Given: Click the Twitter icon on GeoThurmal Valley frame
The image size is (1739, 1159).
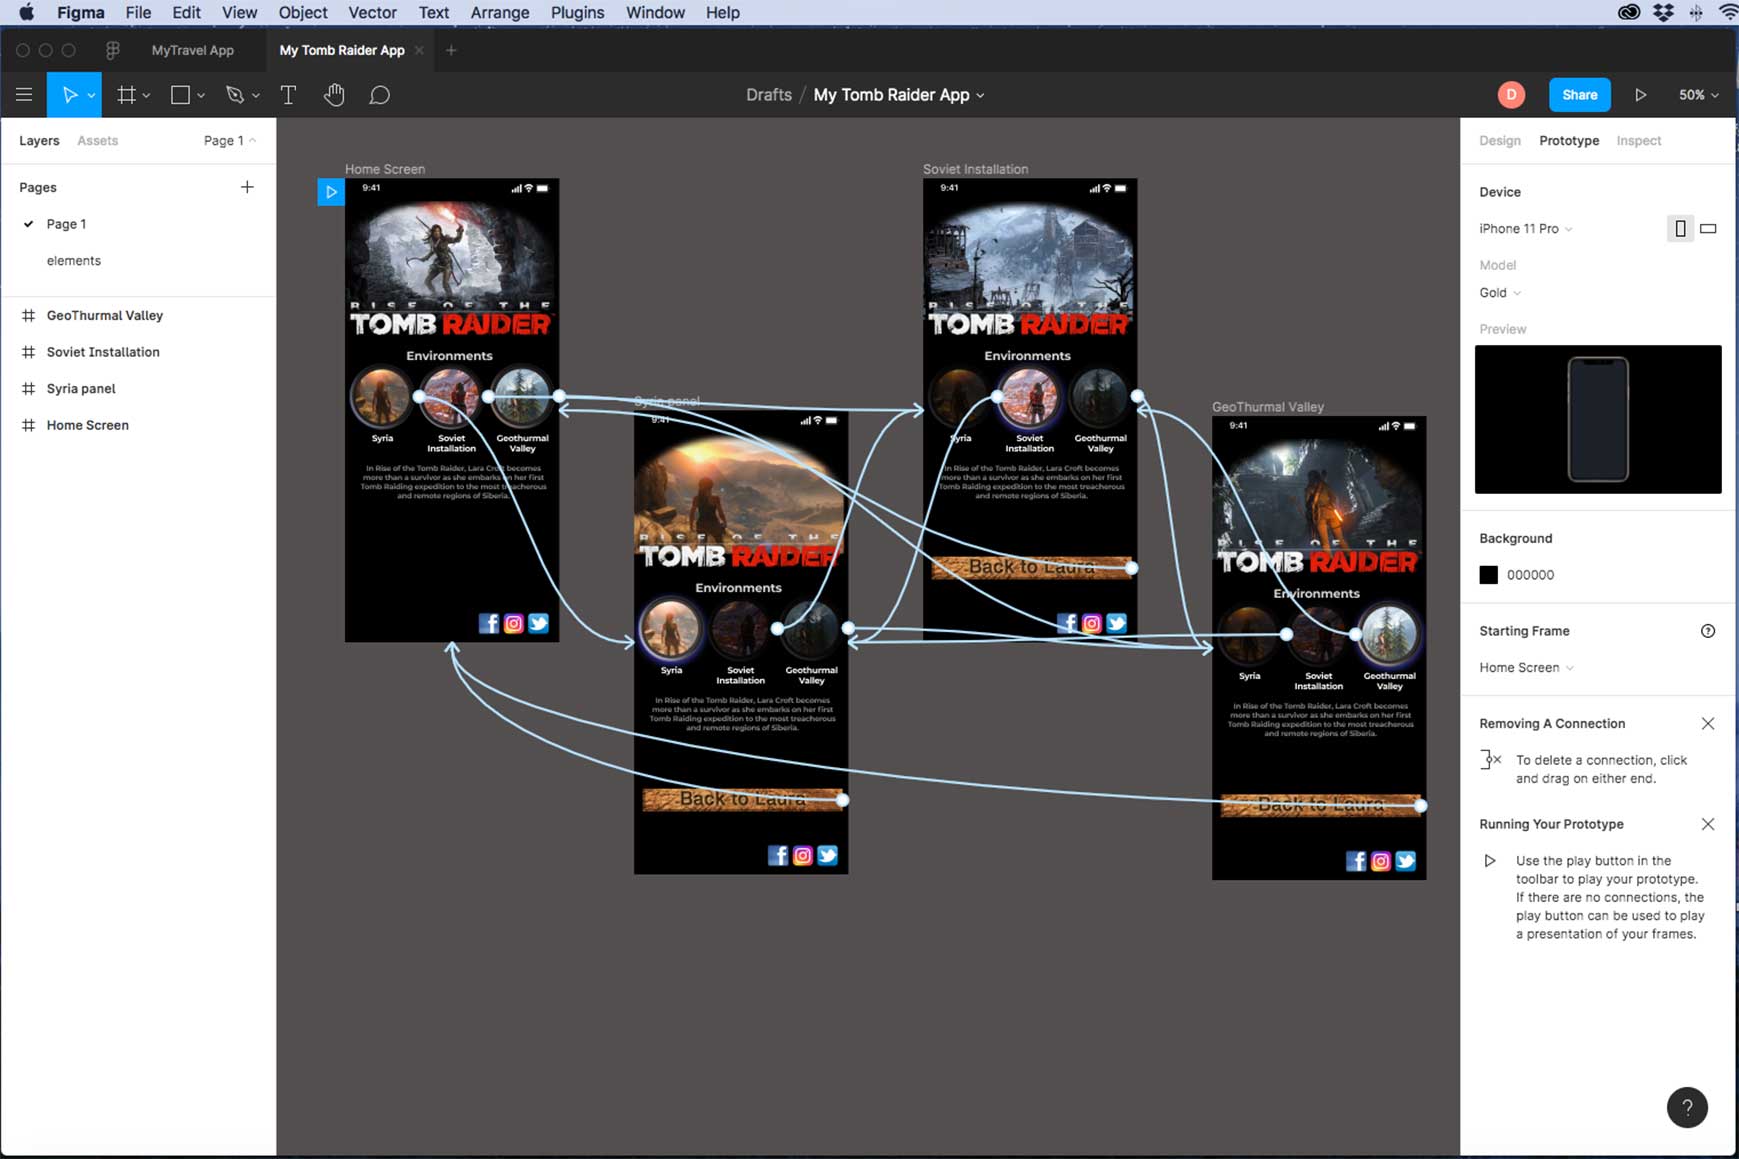Looking at the screenshot, I should click(1405, 861).
